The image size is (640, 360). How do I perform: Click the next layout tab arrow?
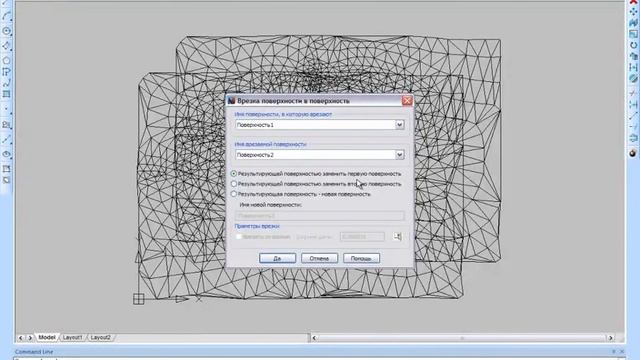click(x=30, y=338)
